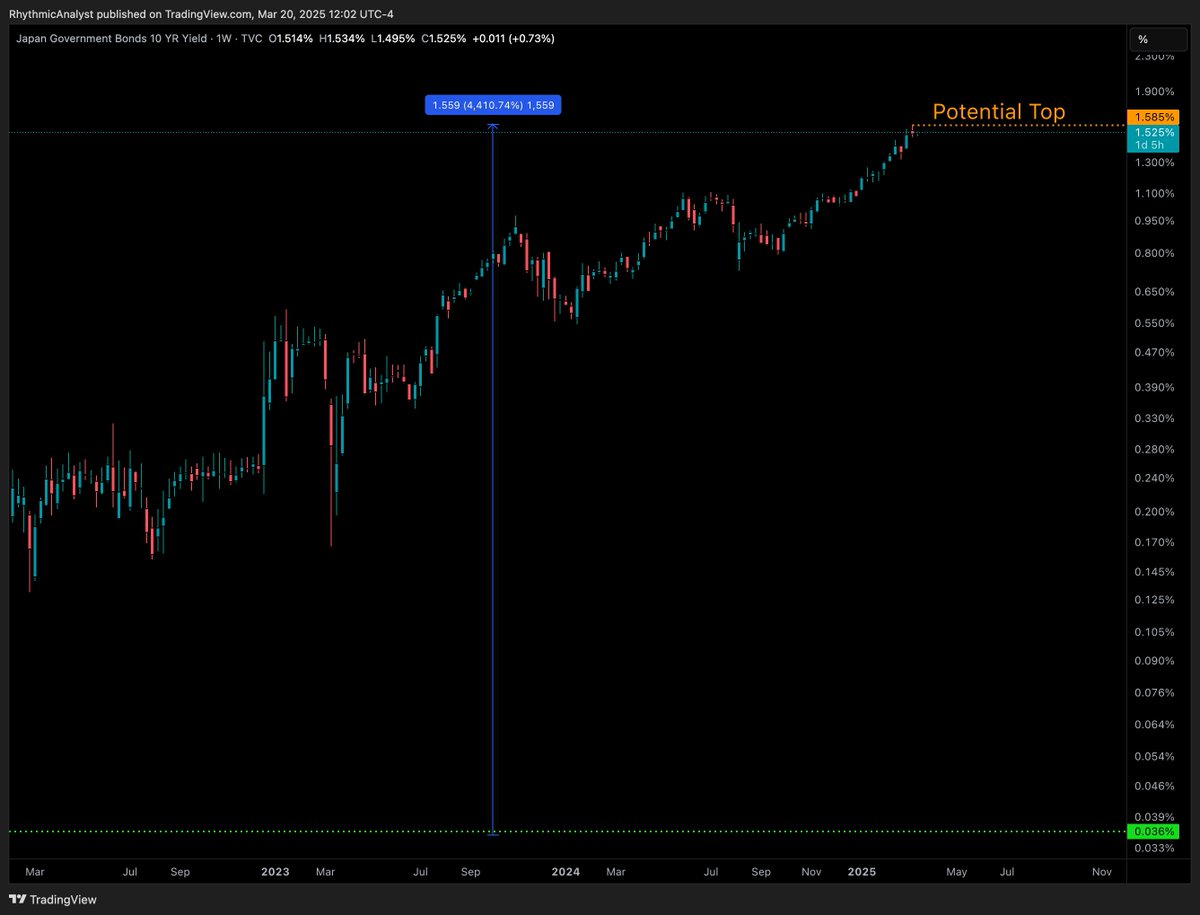1200x915 pixels.
Task: Click the orange Potential Top annotation text
Action: [x=999, y=112]
